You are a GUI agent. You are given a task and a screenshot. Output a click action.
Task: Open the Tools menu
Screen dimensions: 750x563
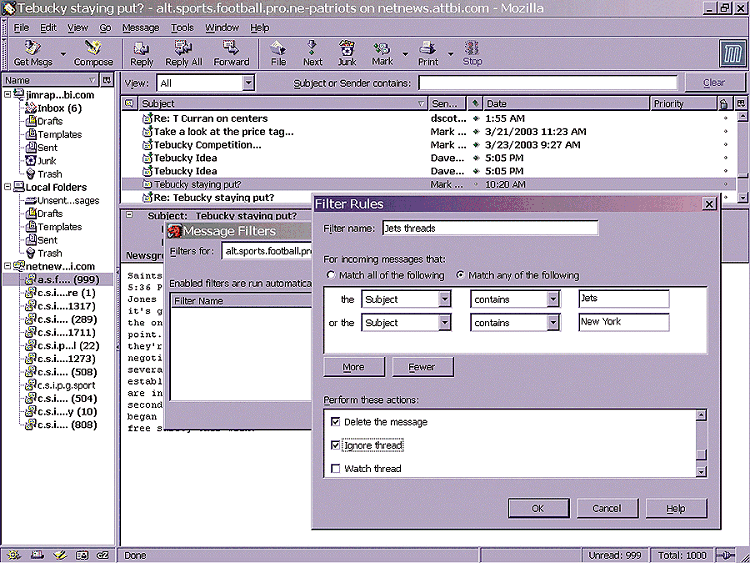pos(182,28)
